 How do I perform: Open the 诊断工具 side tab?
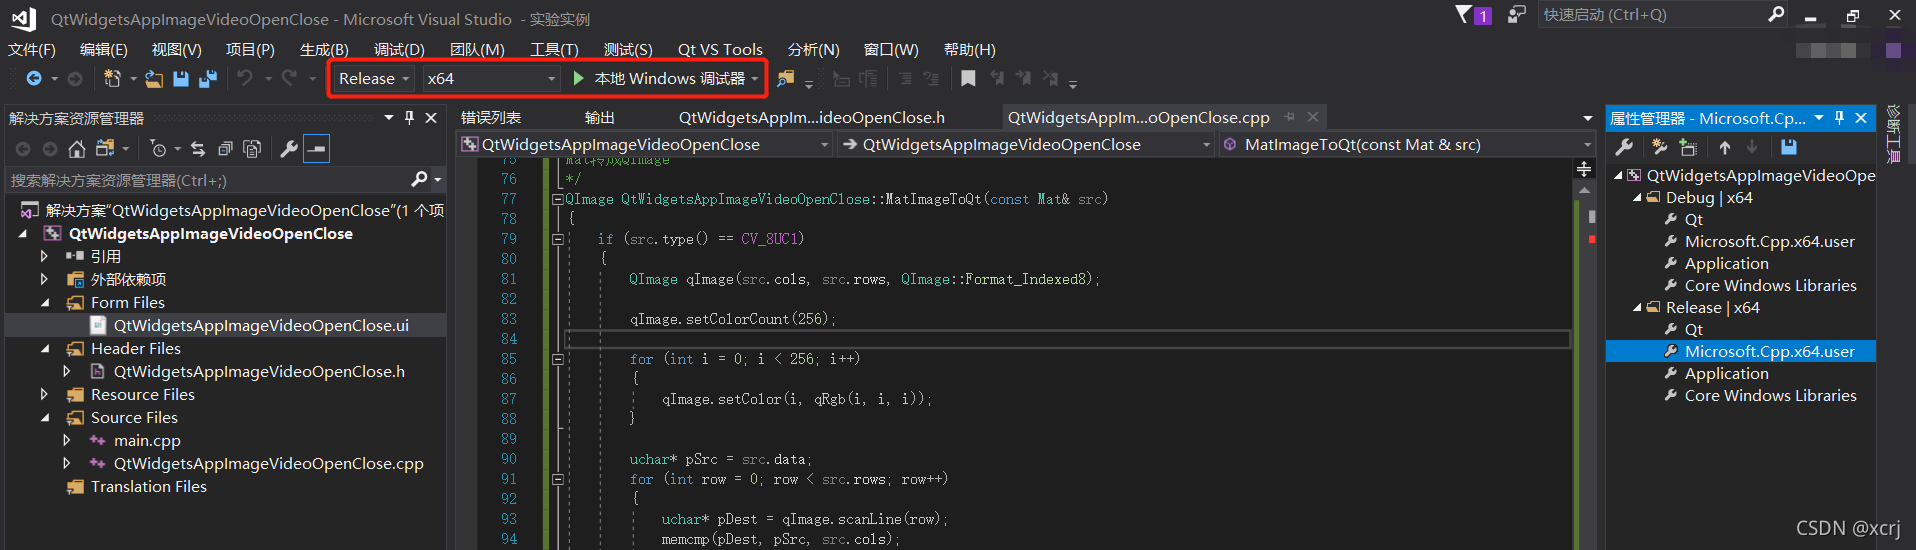[x=1892, y=134]
